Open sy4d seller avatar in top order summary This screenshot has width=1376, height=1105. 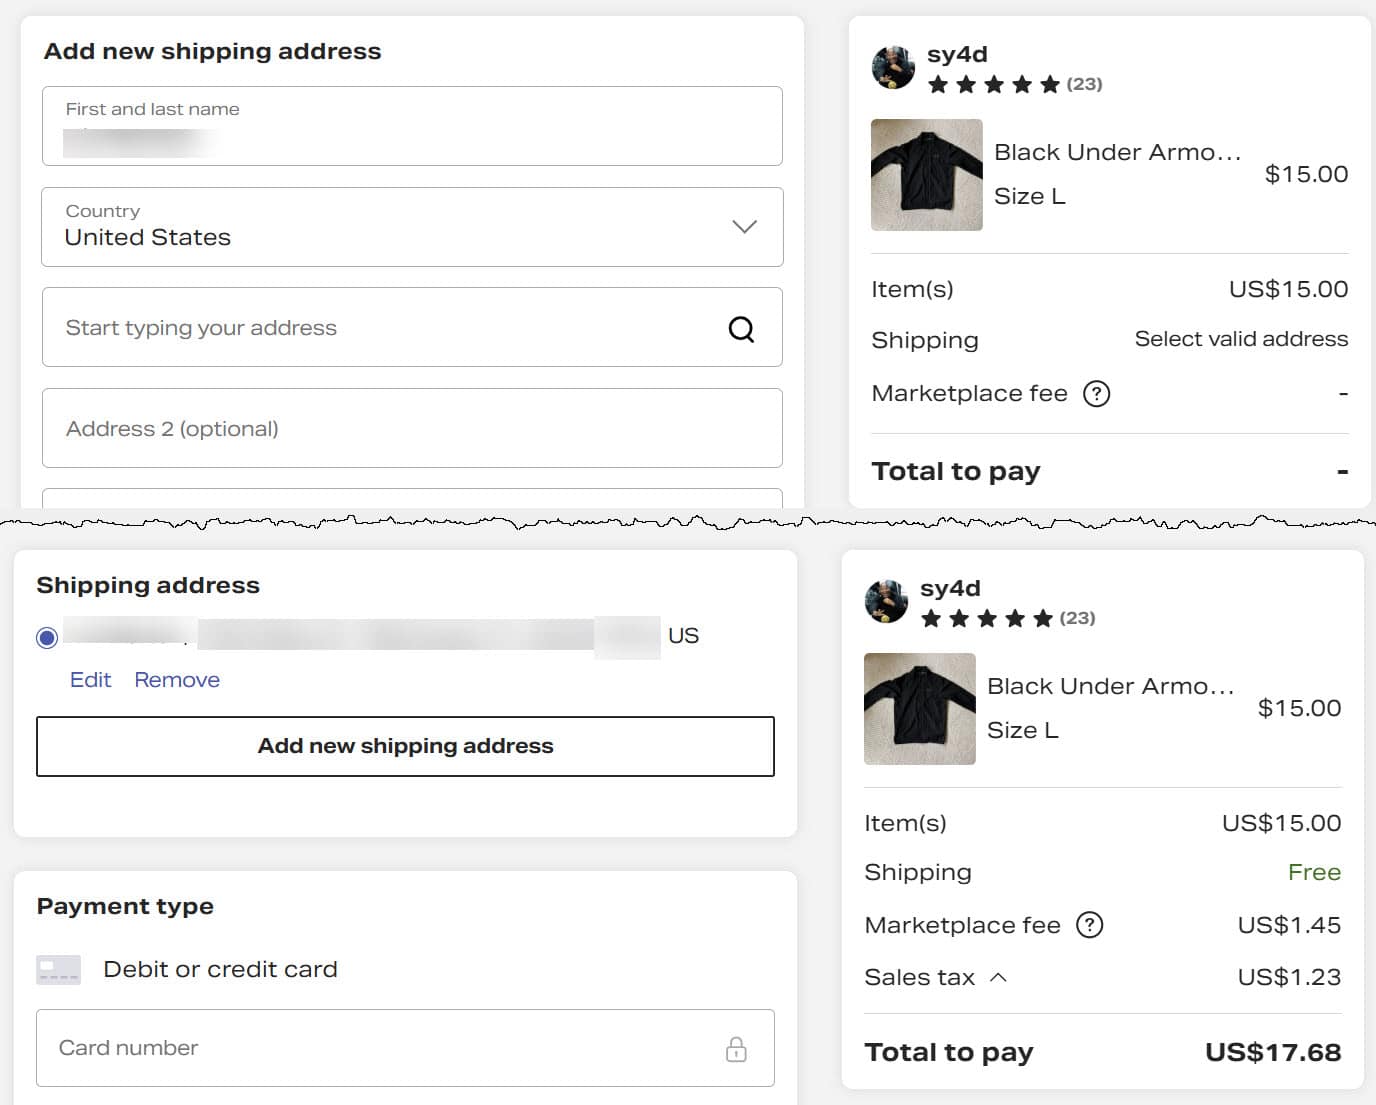click(893, 67)
